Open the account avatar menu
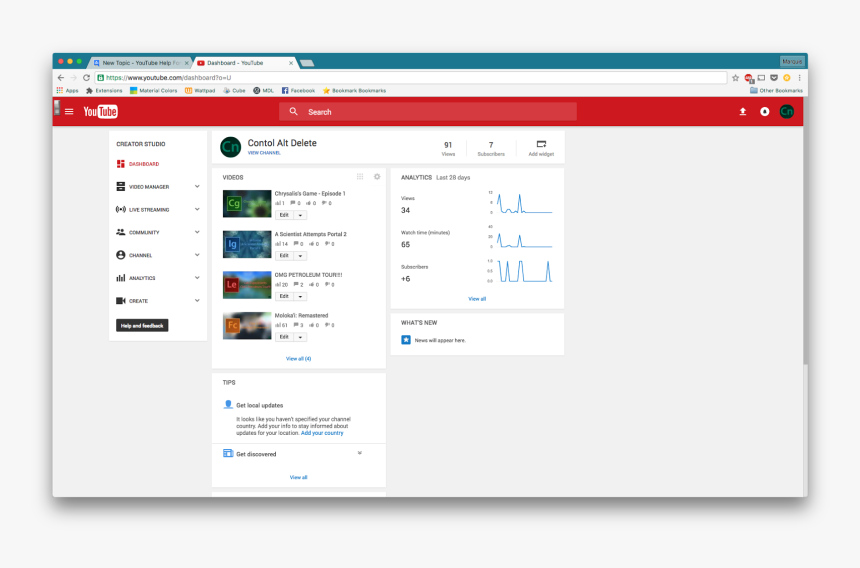This screenshot has width=860, height=568. (x=787, y=112)
